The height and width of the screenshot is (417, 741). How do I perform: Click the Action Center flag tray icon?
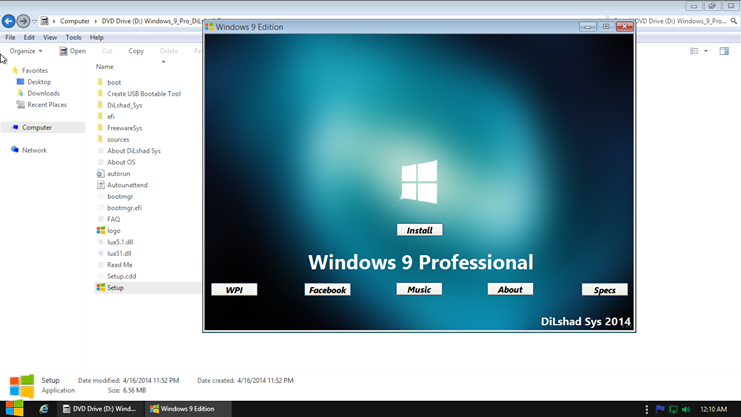coord(660,409)
